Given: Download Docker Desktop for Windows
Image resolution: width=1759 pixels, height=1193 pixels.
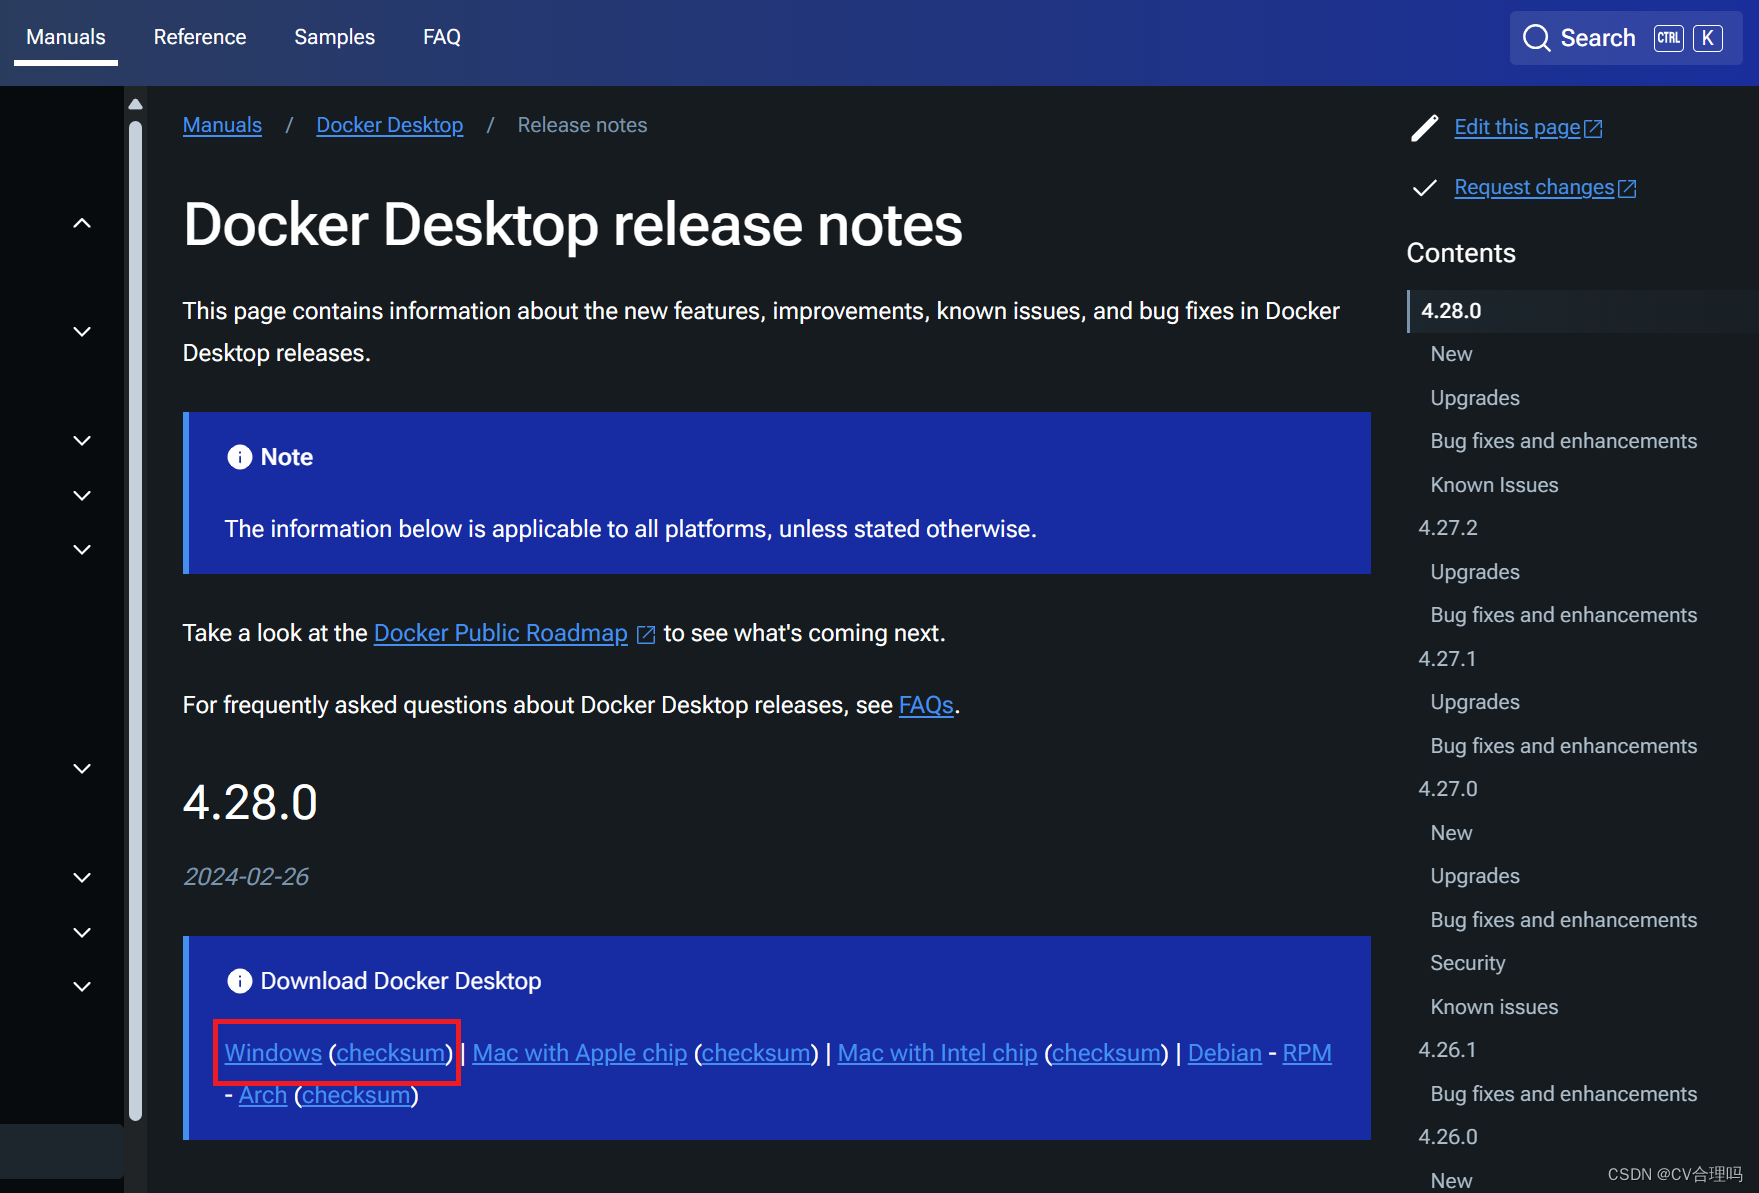Looking at the screenshot, I should tap(272, 1052).
